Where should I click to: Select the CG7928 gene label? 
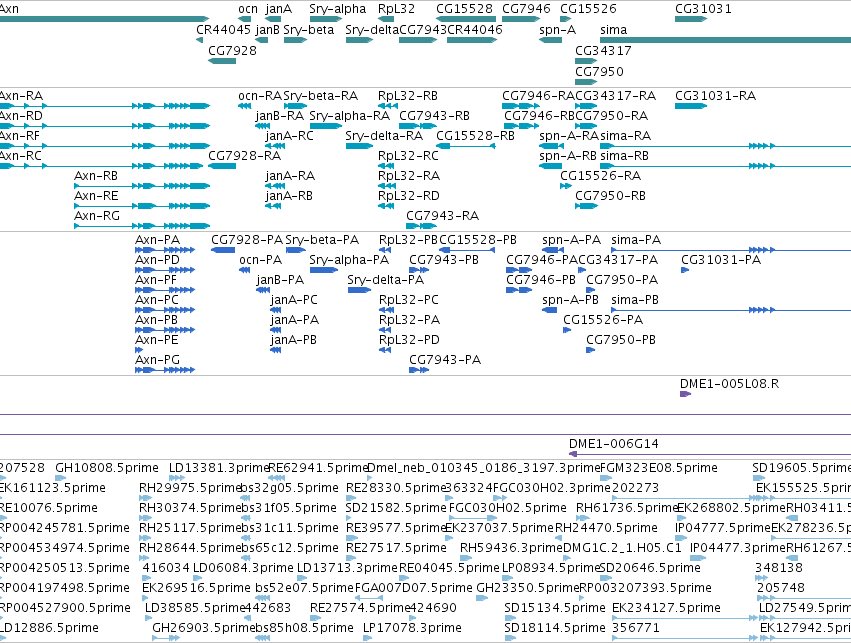232,51
